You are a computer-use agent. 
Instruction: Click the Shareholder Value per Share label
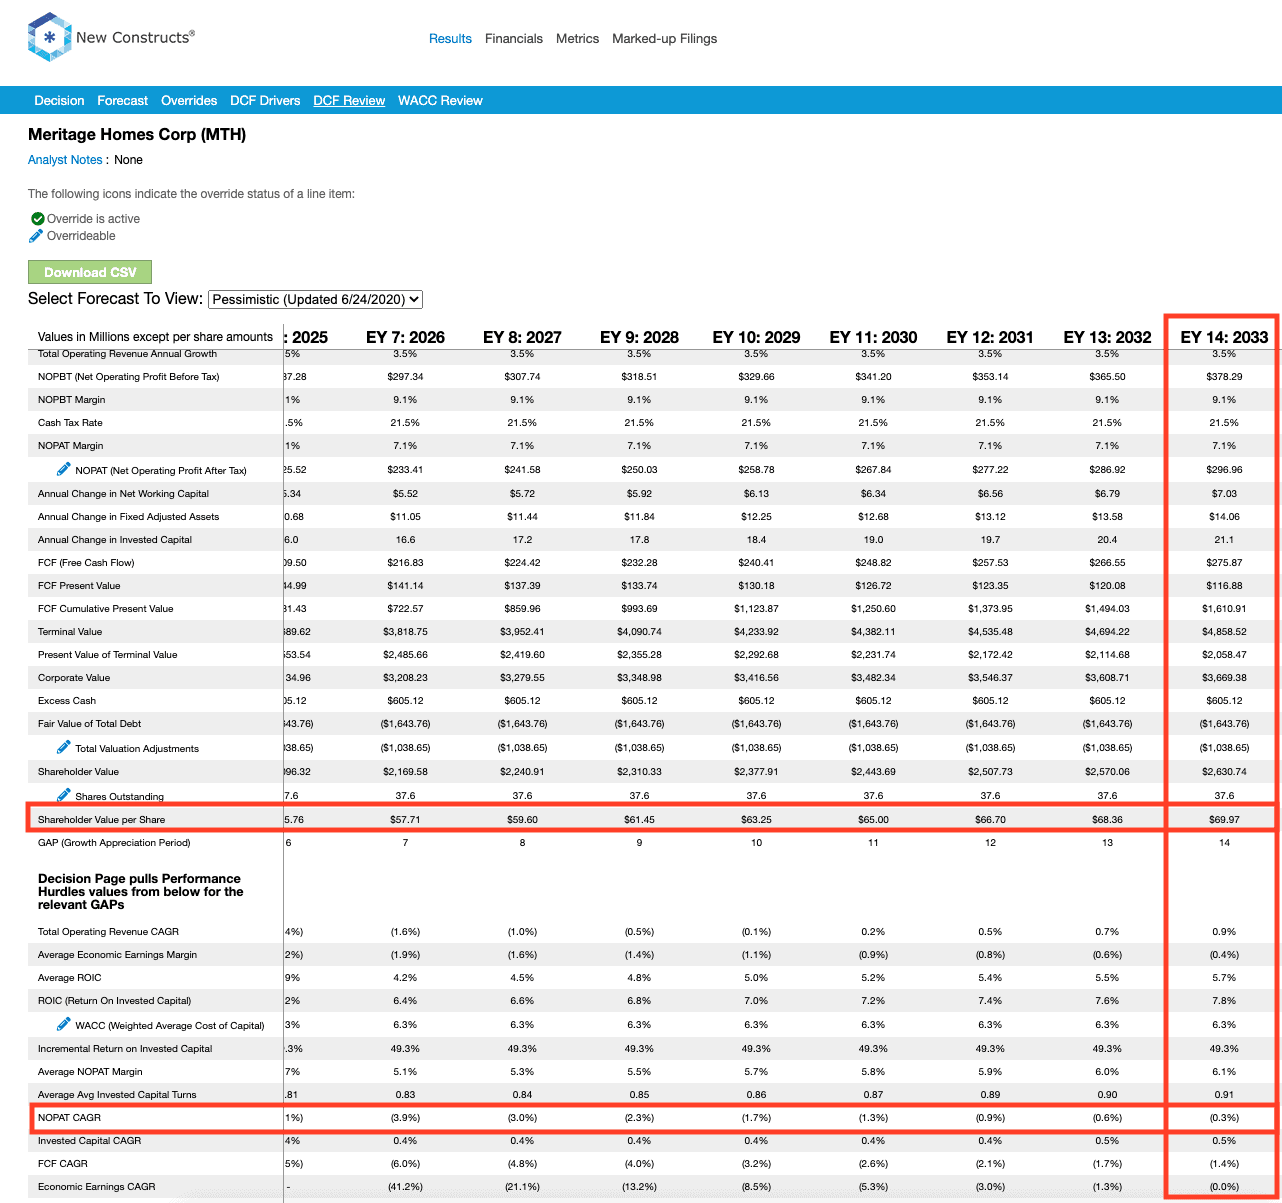(x=101, y=820)
